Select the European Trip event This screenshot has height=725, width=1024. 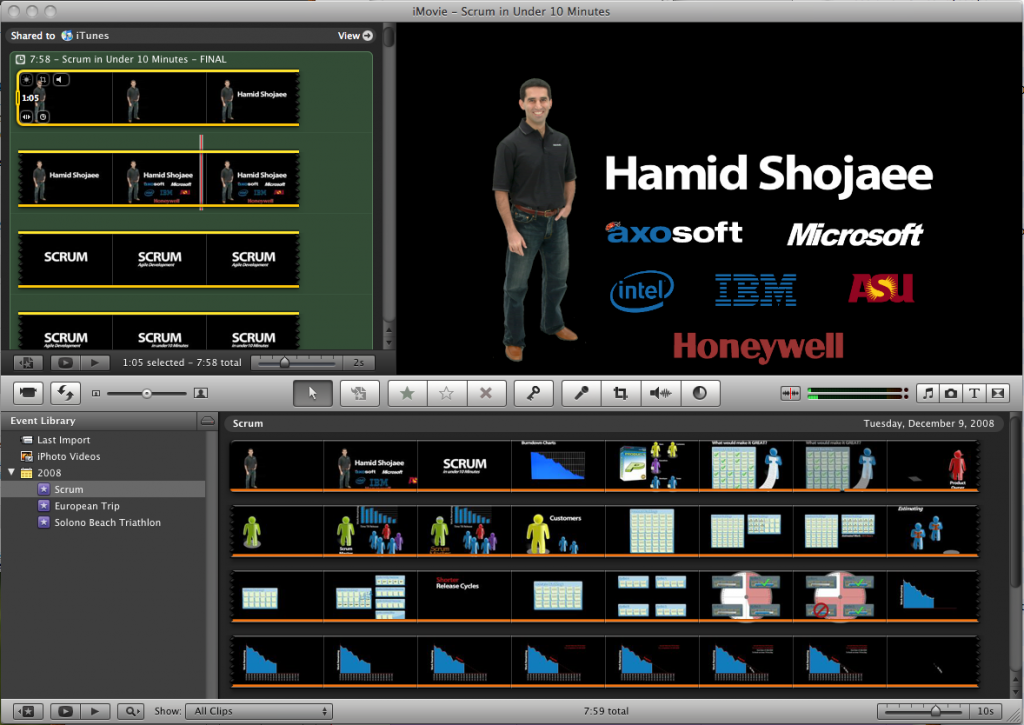click(x=87, y=506)
